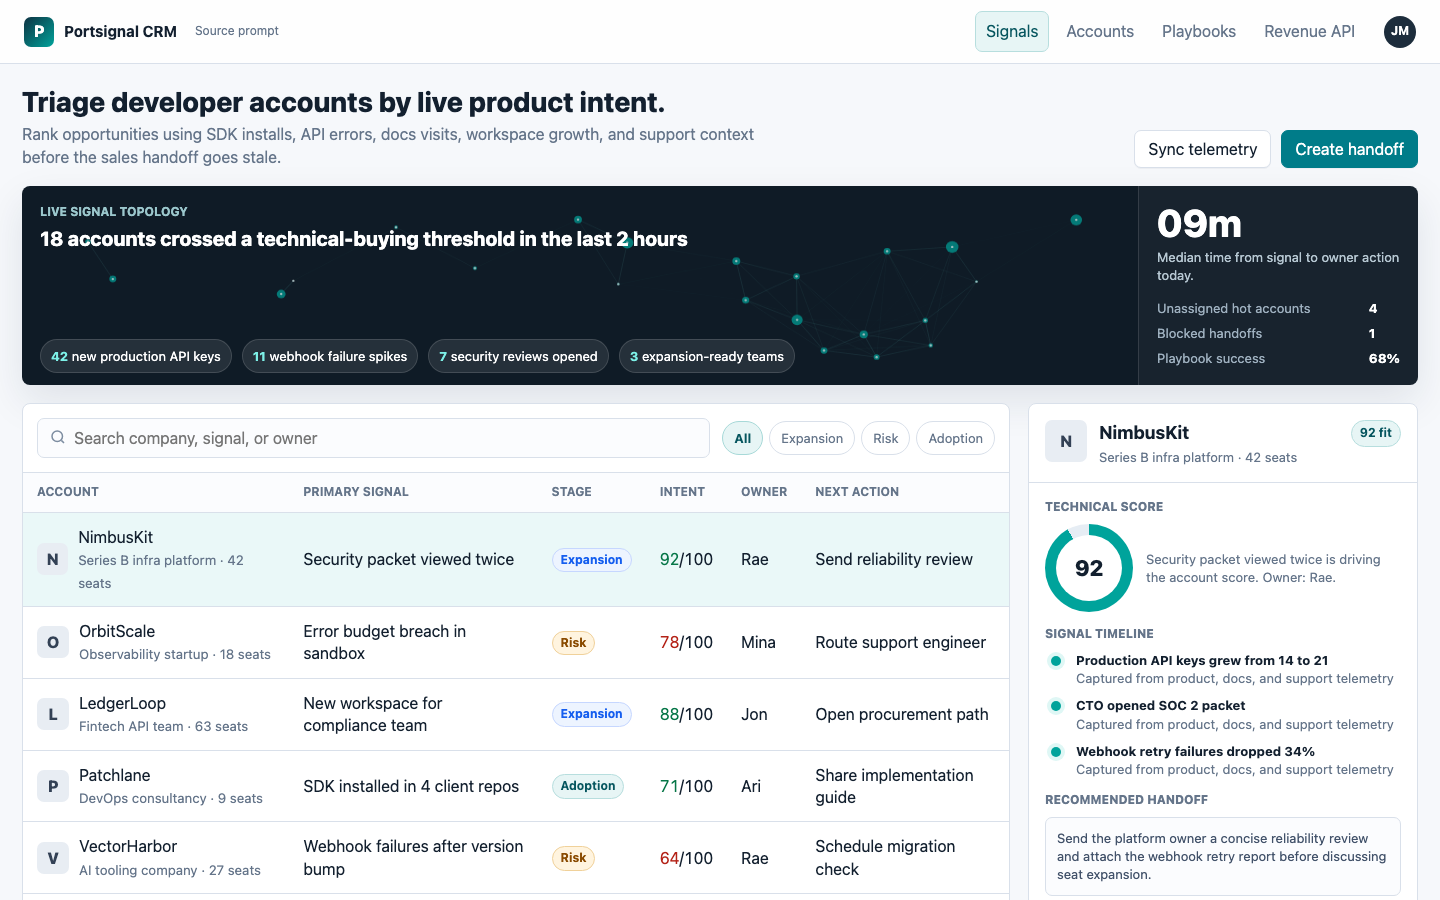
Task: Click the Unassigned hot accounts stat
Action: [1278, 309]
